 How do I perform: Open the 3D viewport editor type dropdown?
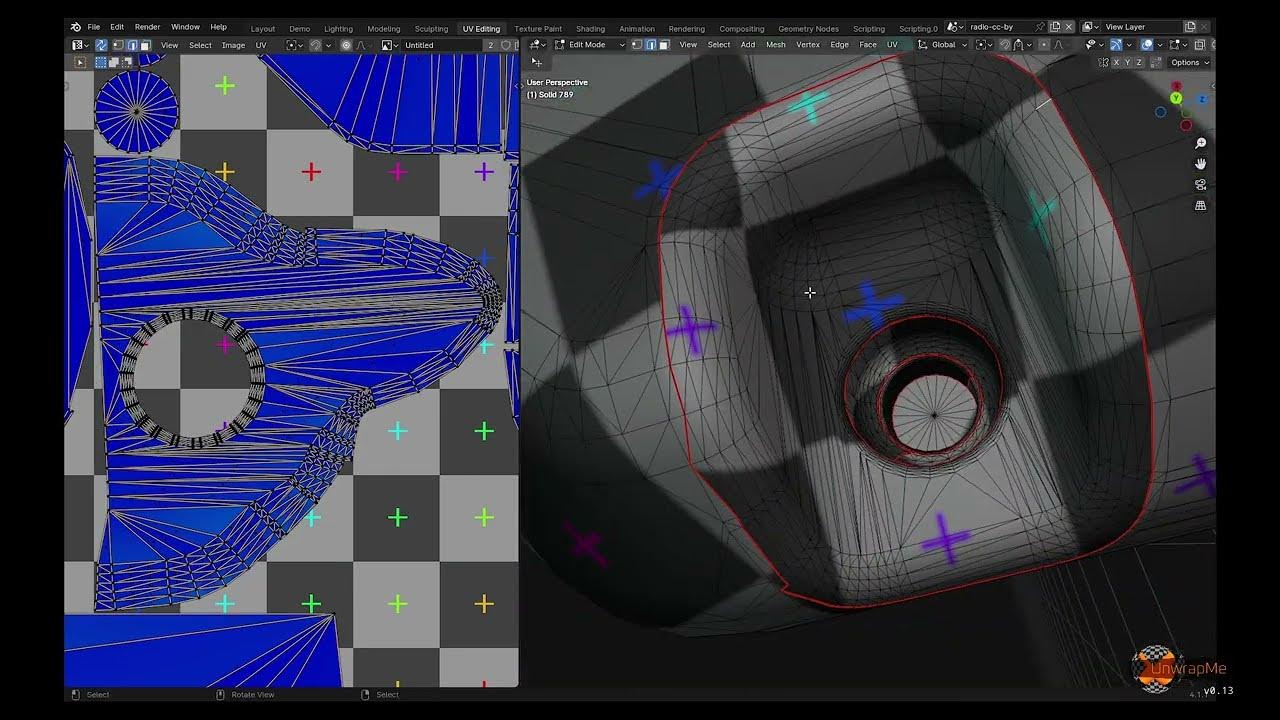pyautogui.click(x=536, y=45)
